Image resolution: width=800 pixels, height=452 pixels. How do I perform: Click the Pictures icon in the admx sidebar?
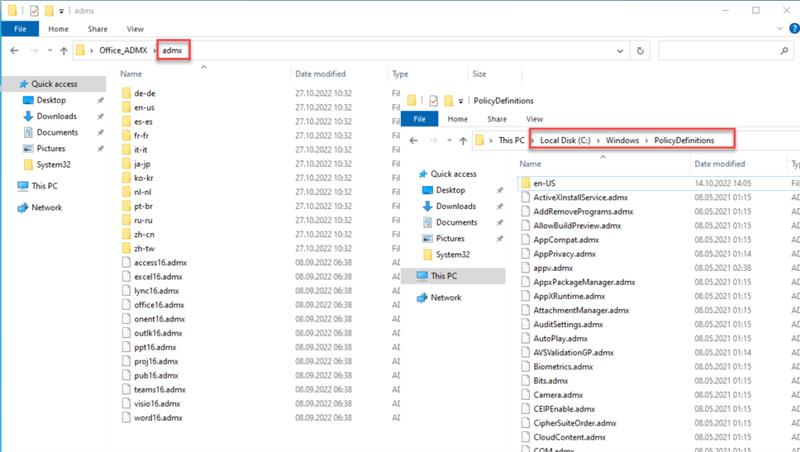tap(29, 148)
